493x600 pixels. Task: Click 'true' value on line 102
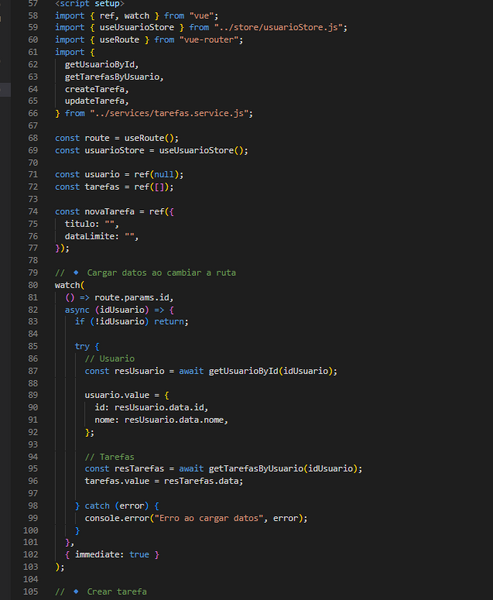click(x=139, y=554)
